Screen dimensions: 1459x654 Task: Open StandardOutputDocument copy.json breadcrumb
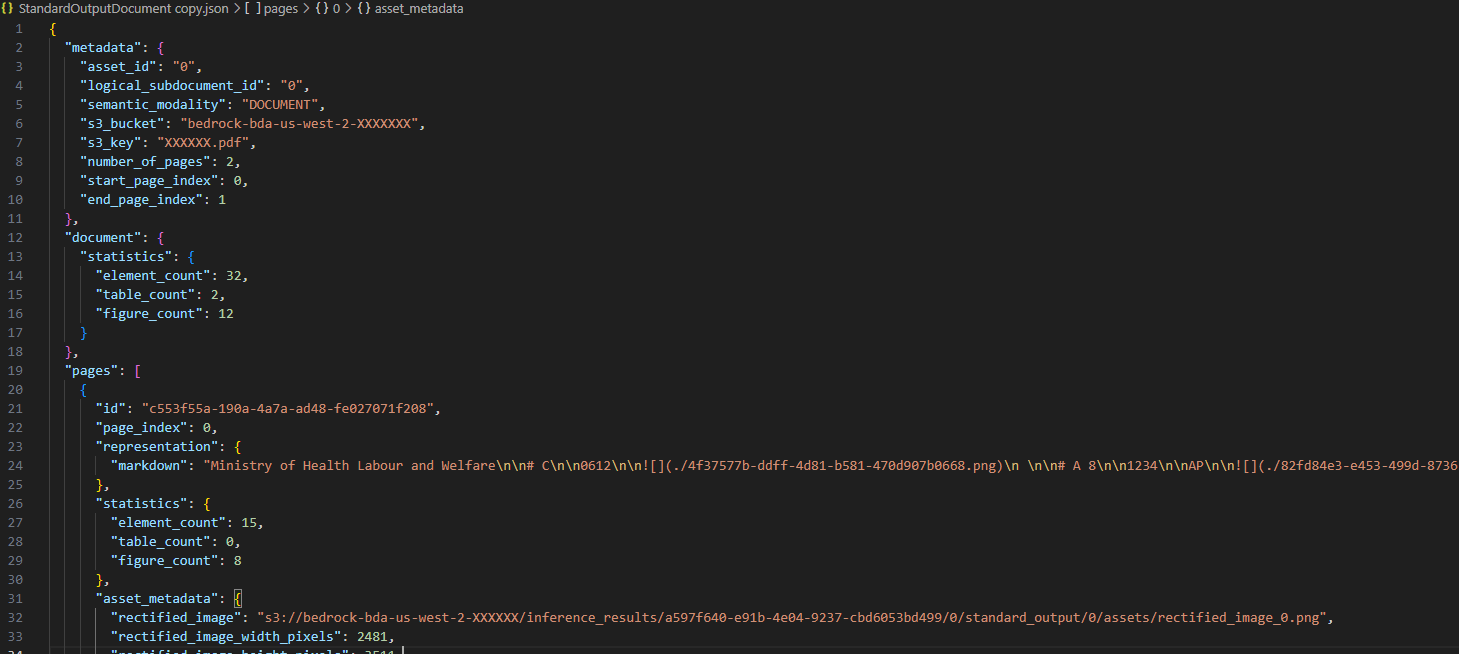pyautogui.click(x=124, y=8)
